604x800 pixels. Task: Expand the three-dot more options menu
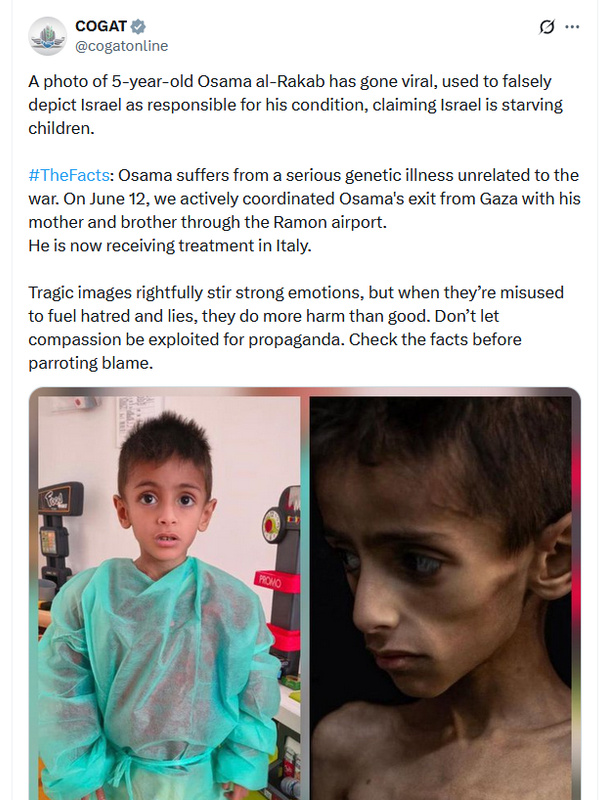[x=572, y=27]
